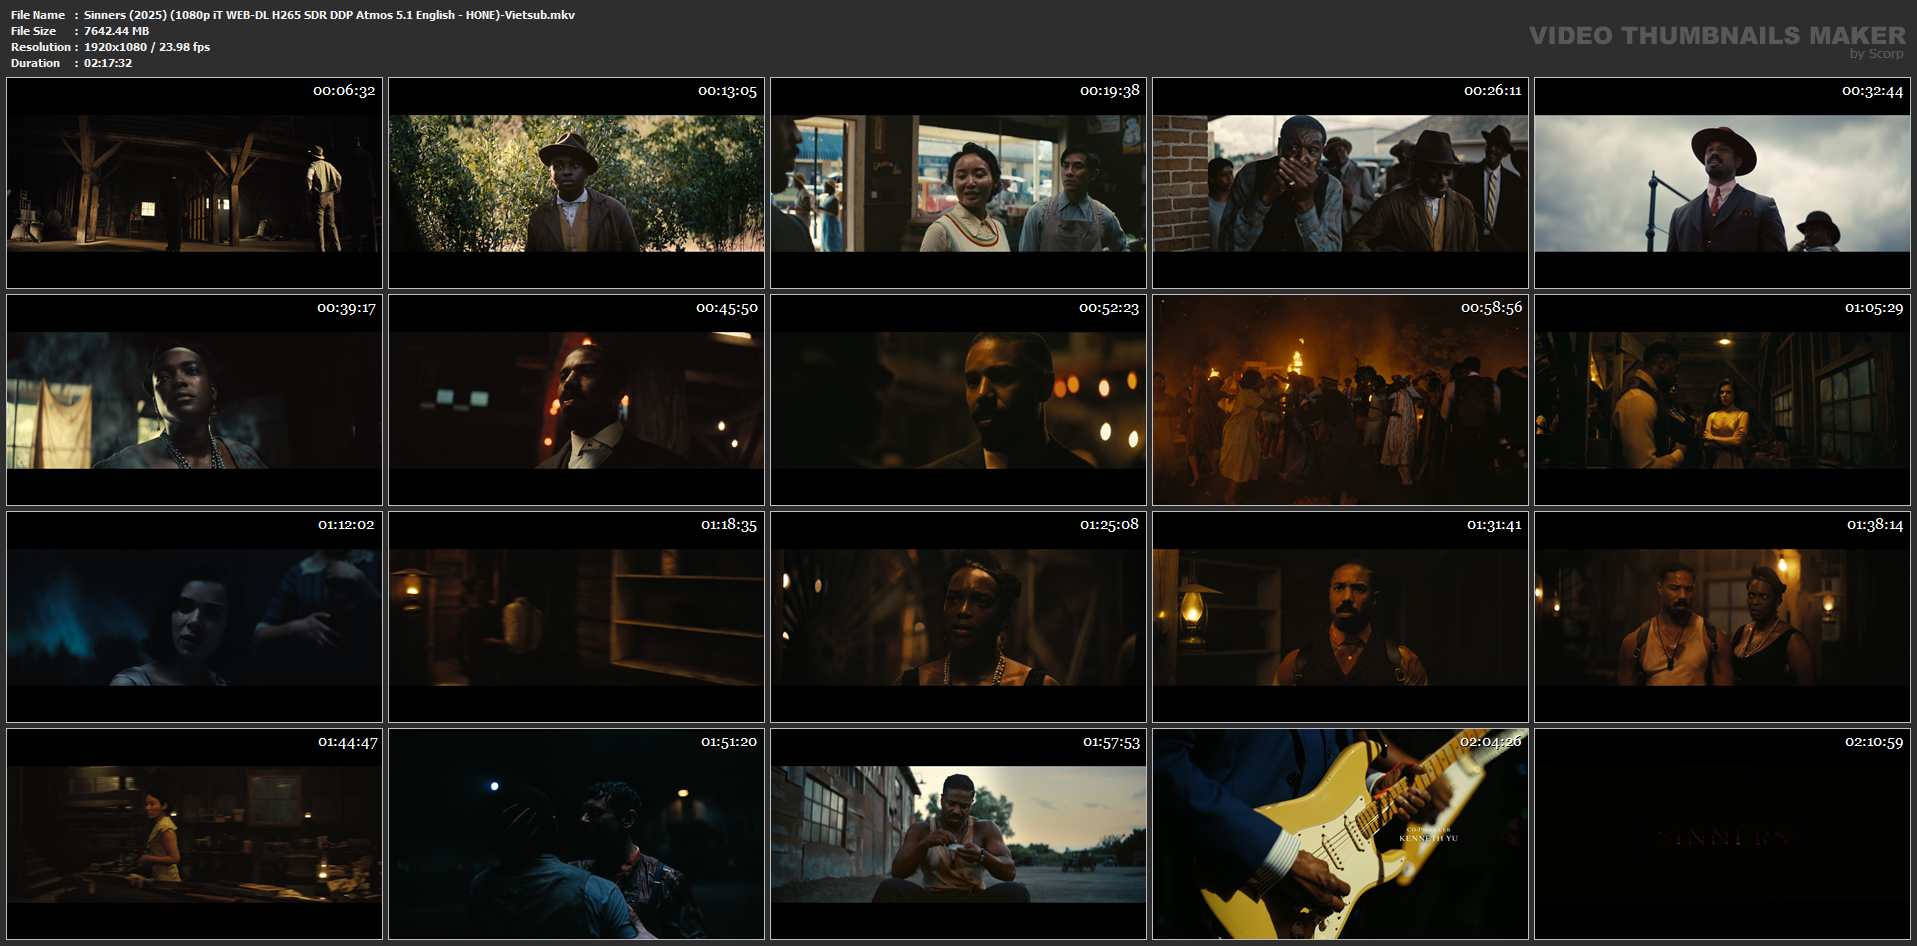Open the thumbnail stamped 01:05:29

(x=1722, y=400)
